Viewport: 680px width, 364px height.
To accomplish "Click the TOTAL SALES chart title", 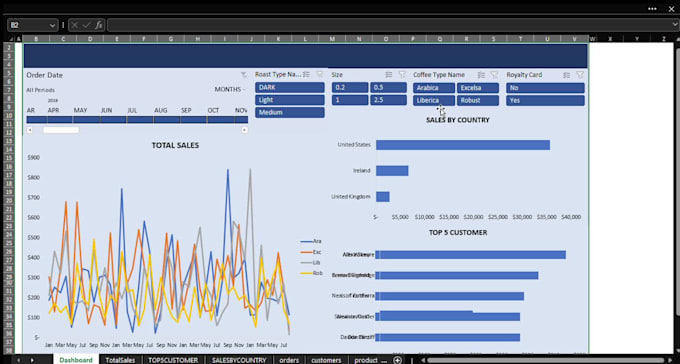I will click(175, 145).
